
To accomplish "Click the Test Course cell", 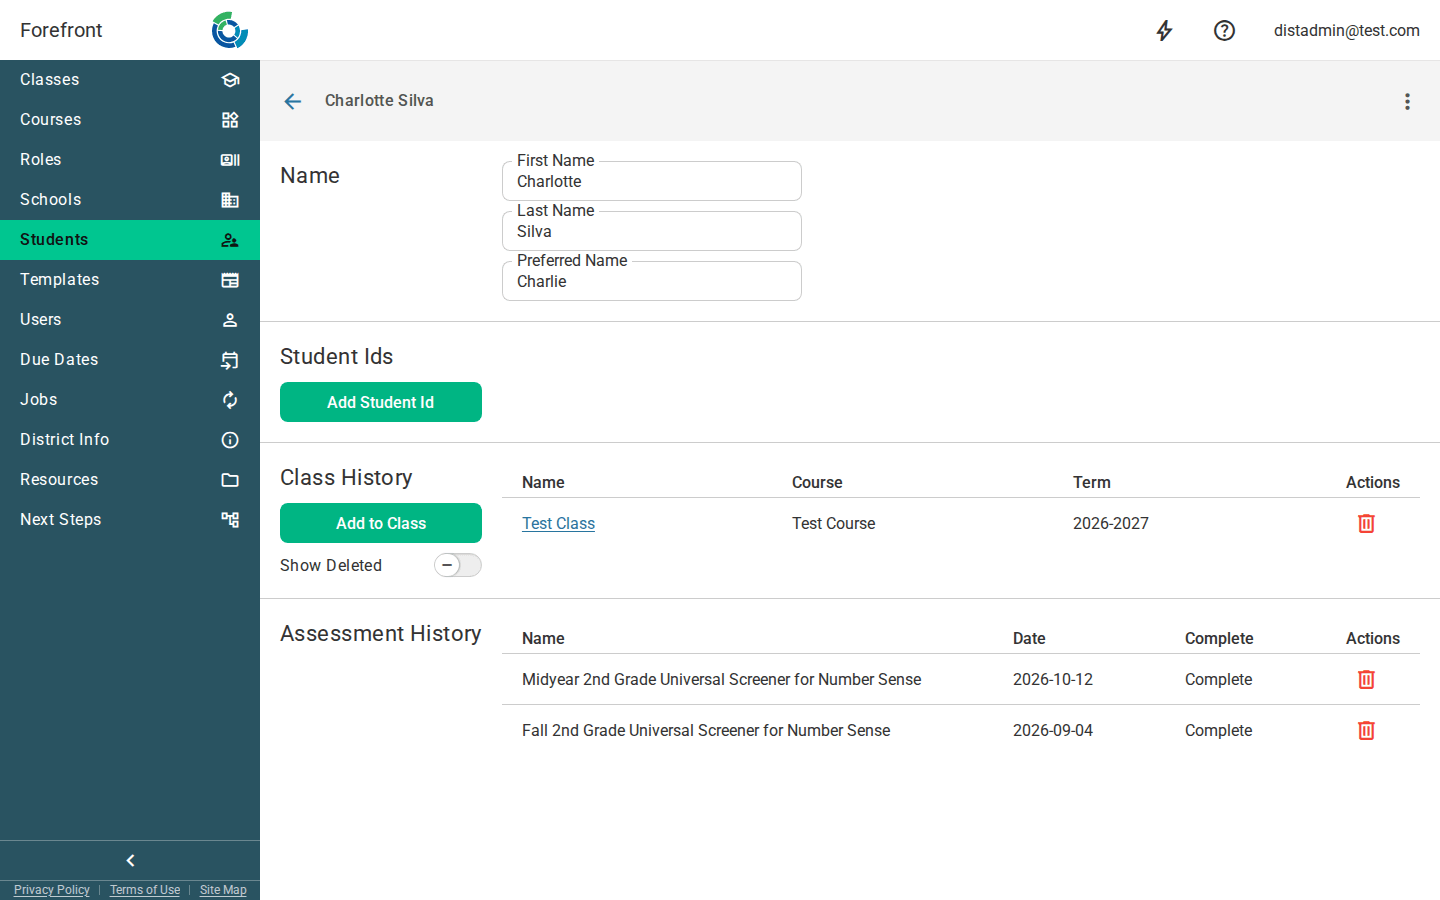I will tap(834, 523).
